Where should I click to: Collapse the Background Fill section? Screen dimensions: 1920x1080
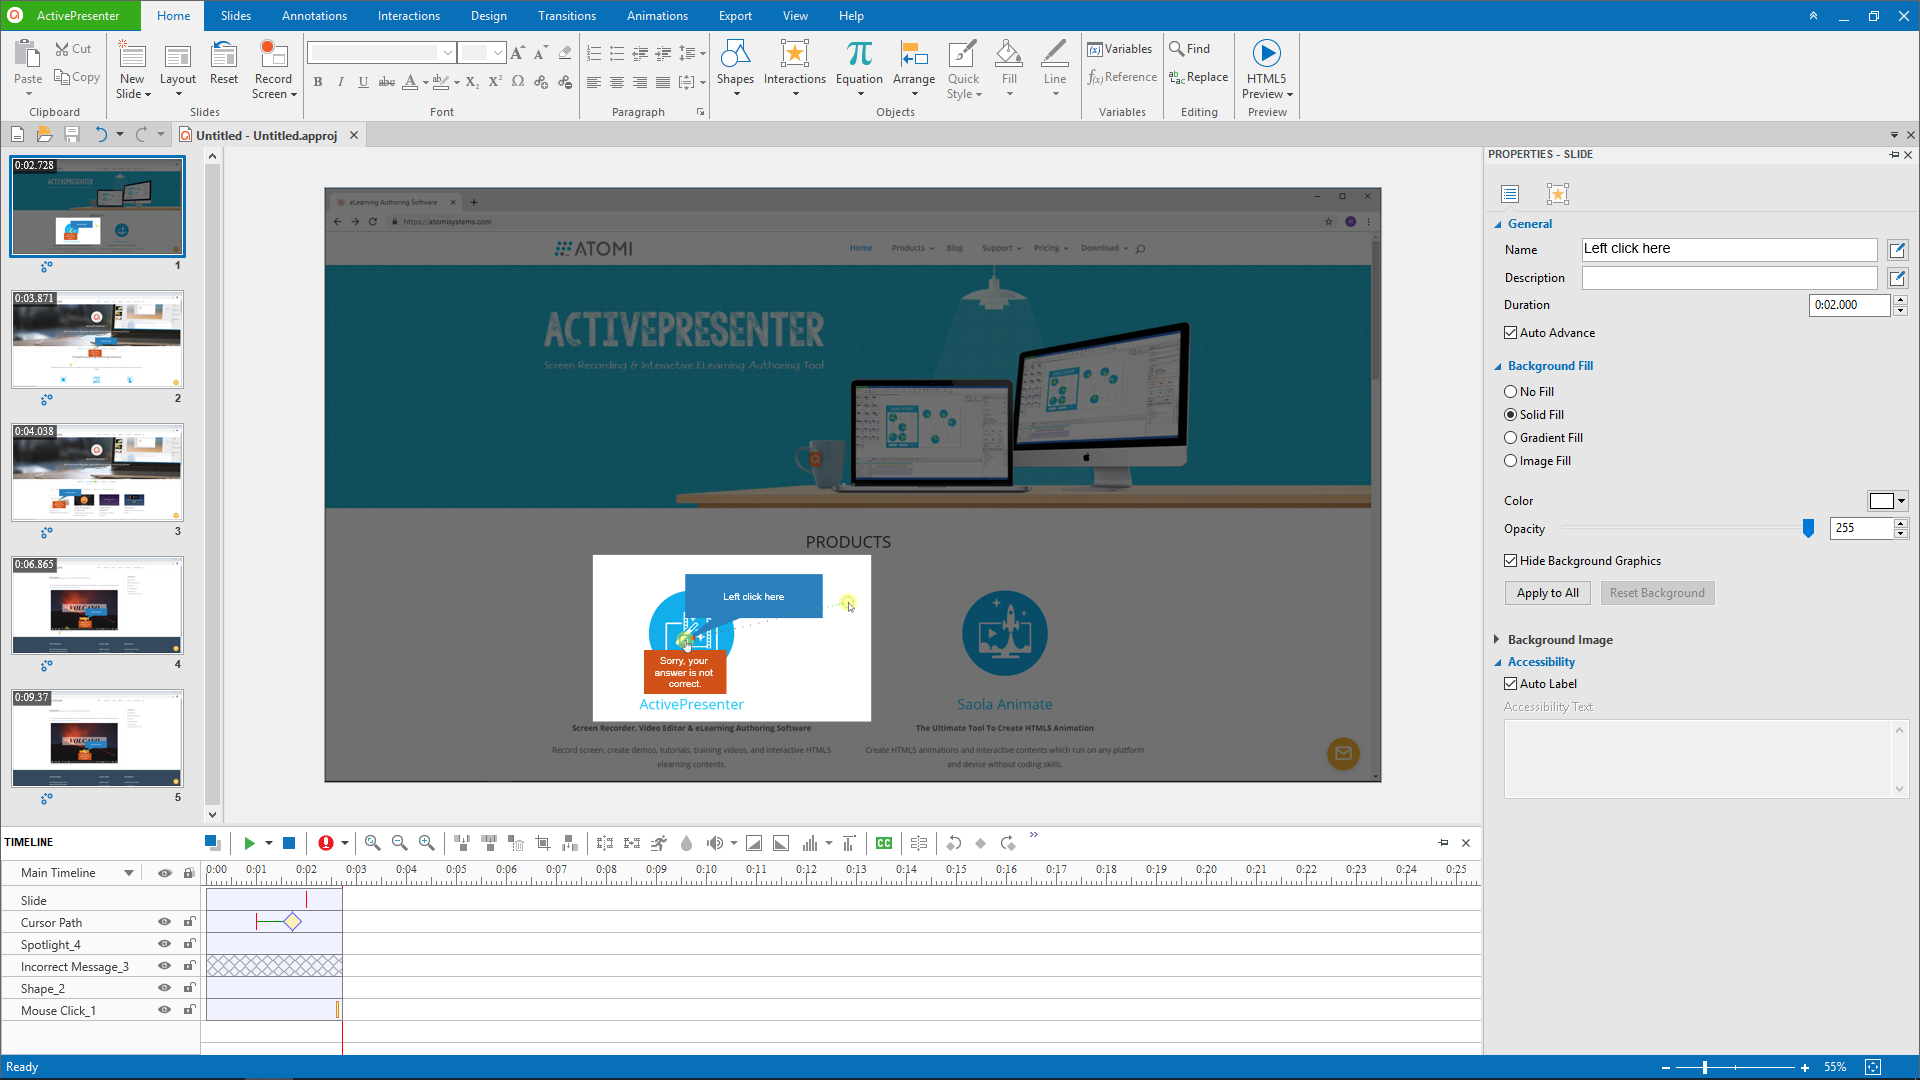click(1498, 367)
